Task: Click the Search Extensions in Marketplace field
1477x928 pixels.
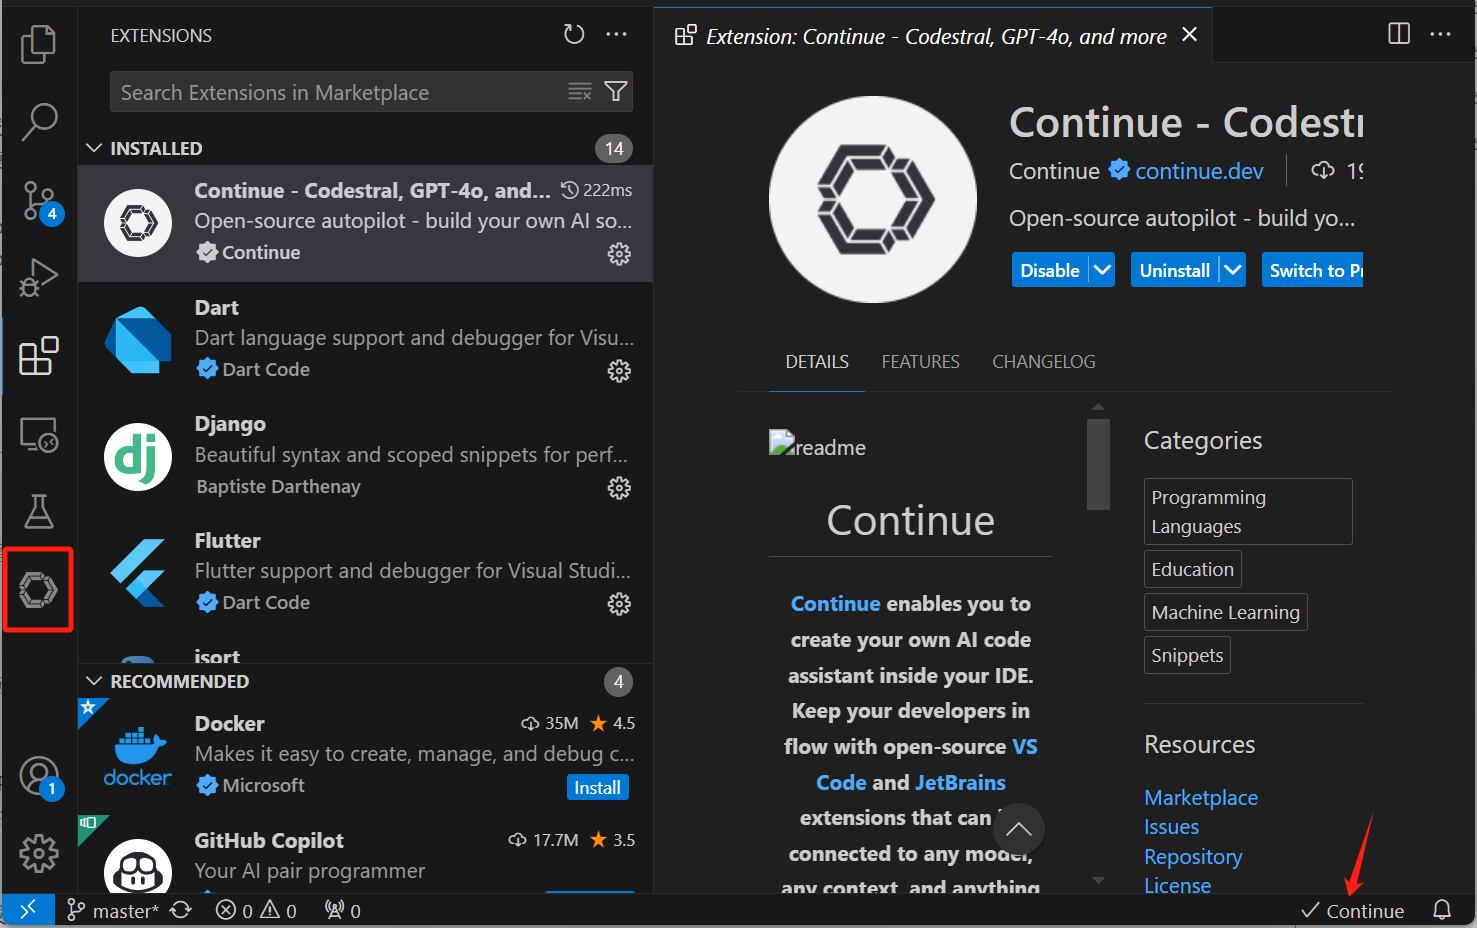Action: 340,92
